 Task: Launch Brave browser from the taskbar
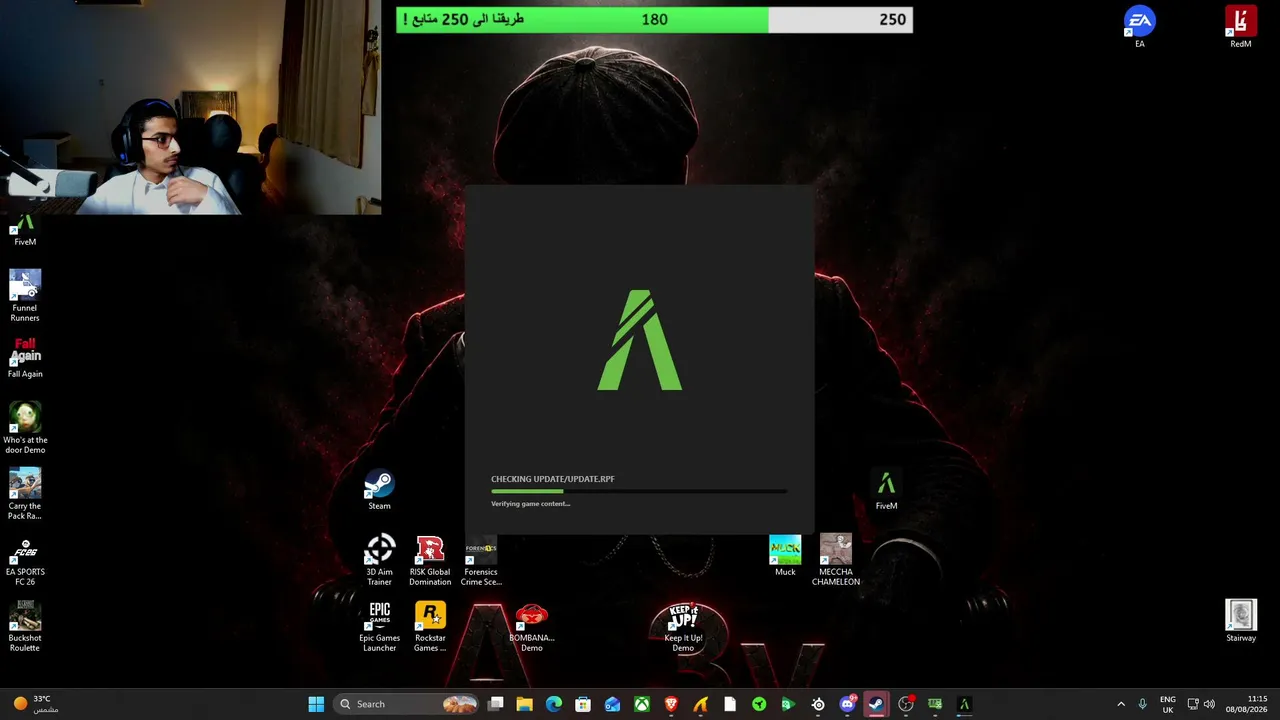pyautogui.click(x=671, y=704)
